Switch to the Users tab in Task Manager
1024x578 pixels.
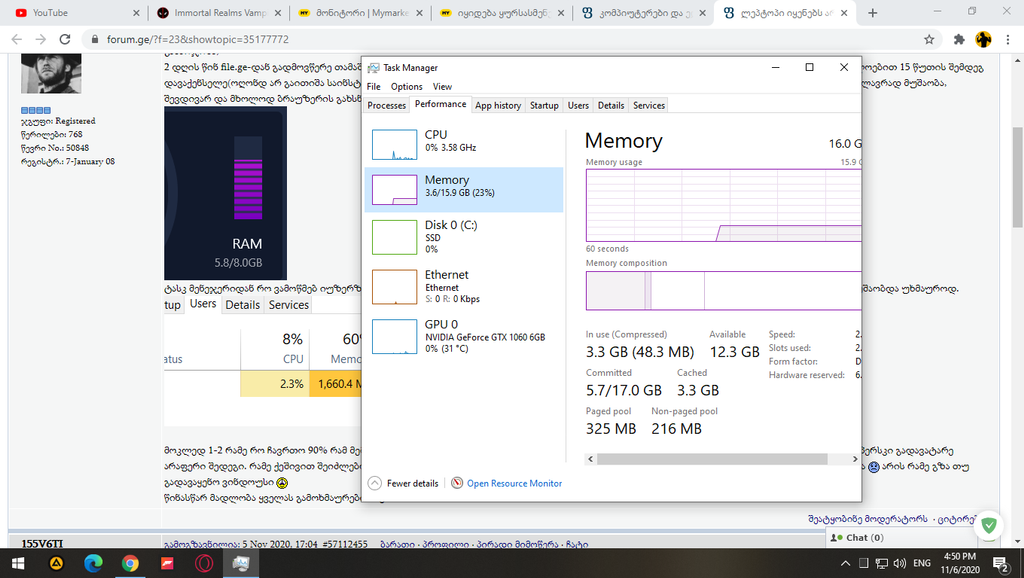(578, 105)
